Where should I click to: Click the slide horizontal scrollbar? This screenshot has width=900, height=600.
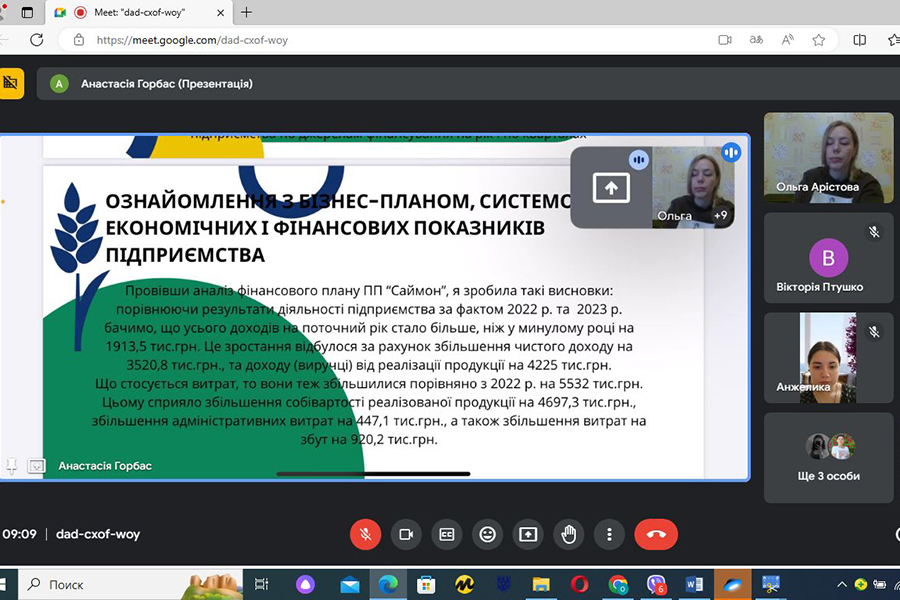point(373,474)
